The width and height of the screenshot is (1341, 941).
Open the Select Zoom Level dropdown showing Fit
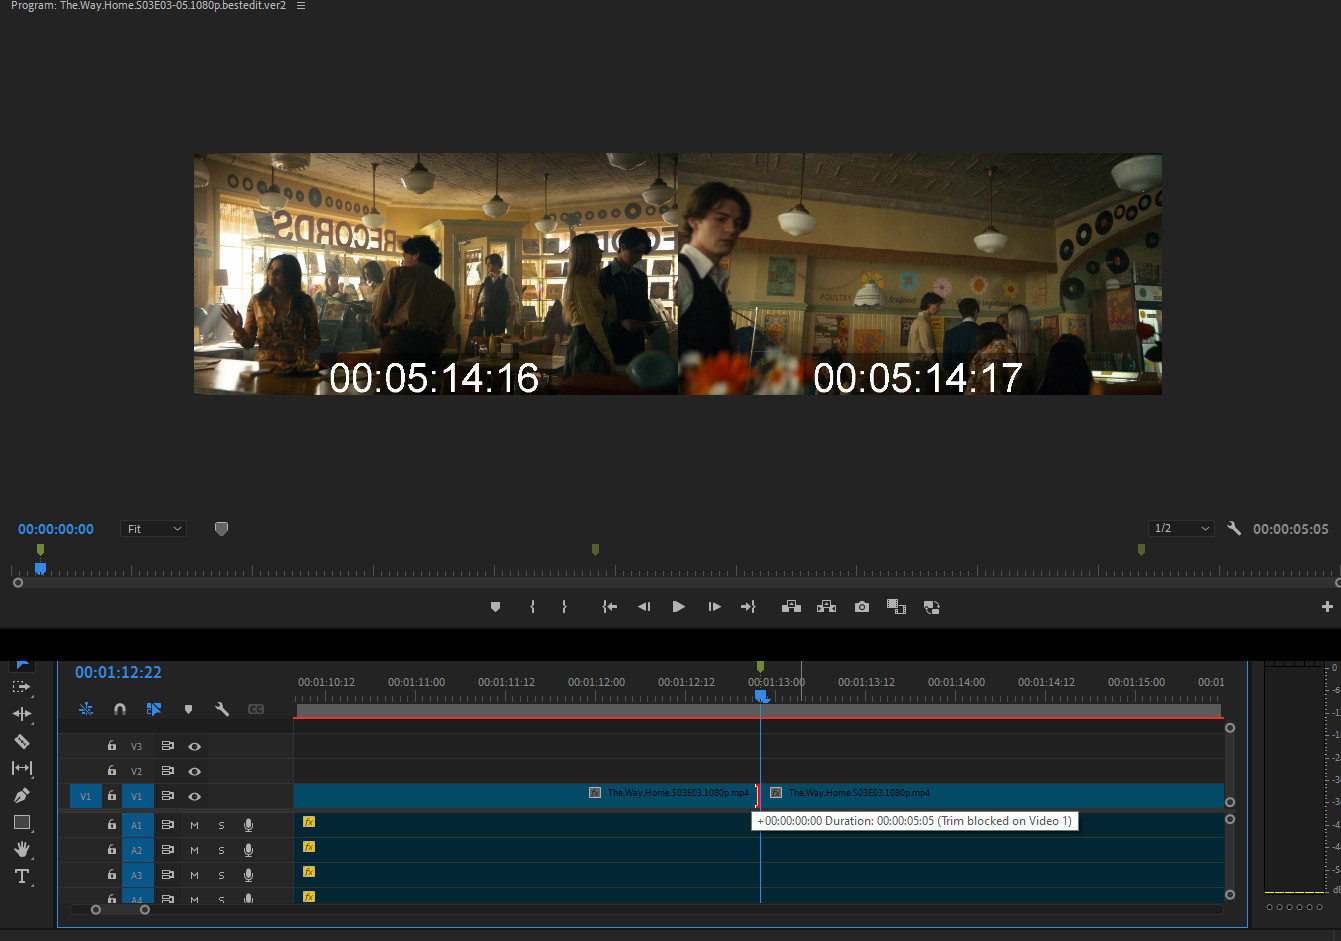154,529
